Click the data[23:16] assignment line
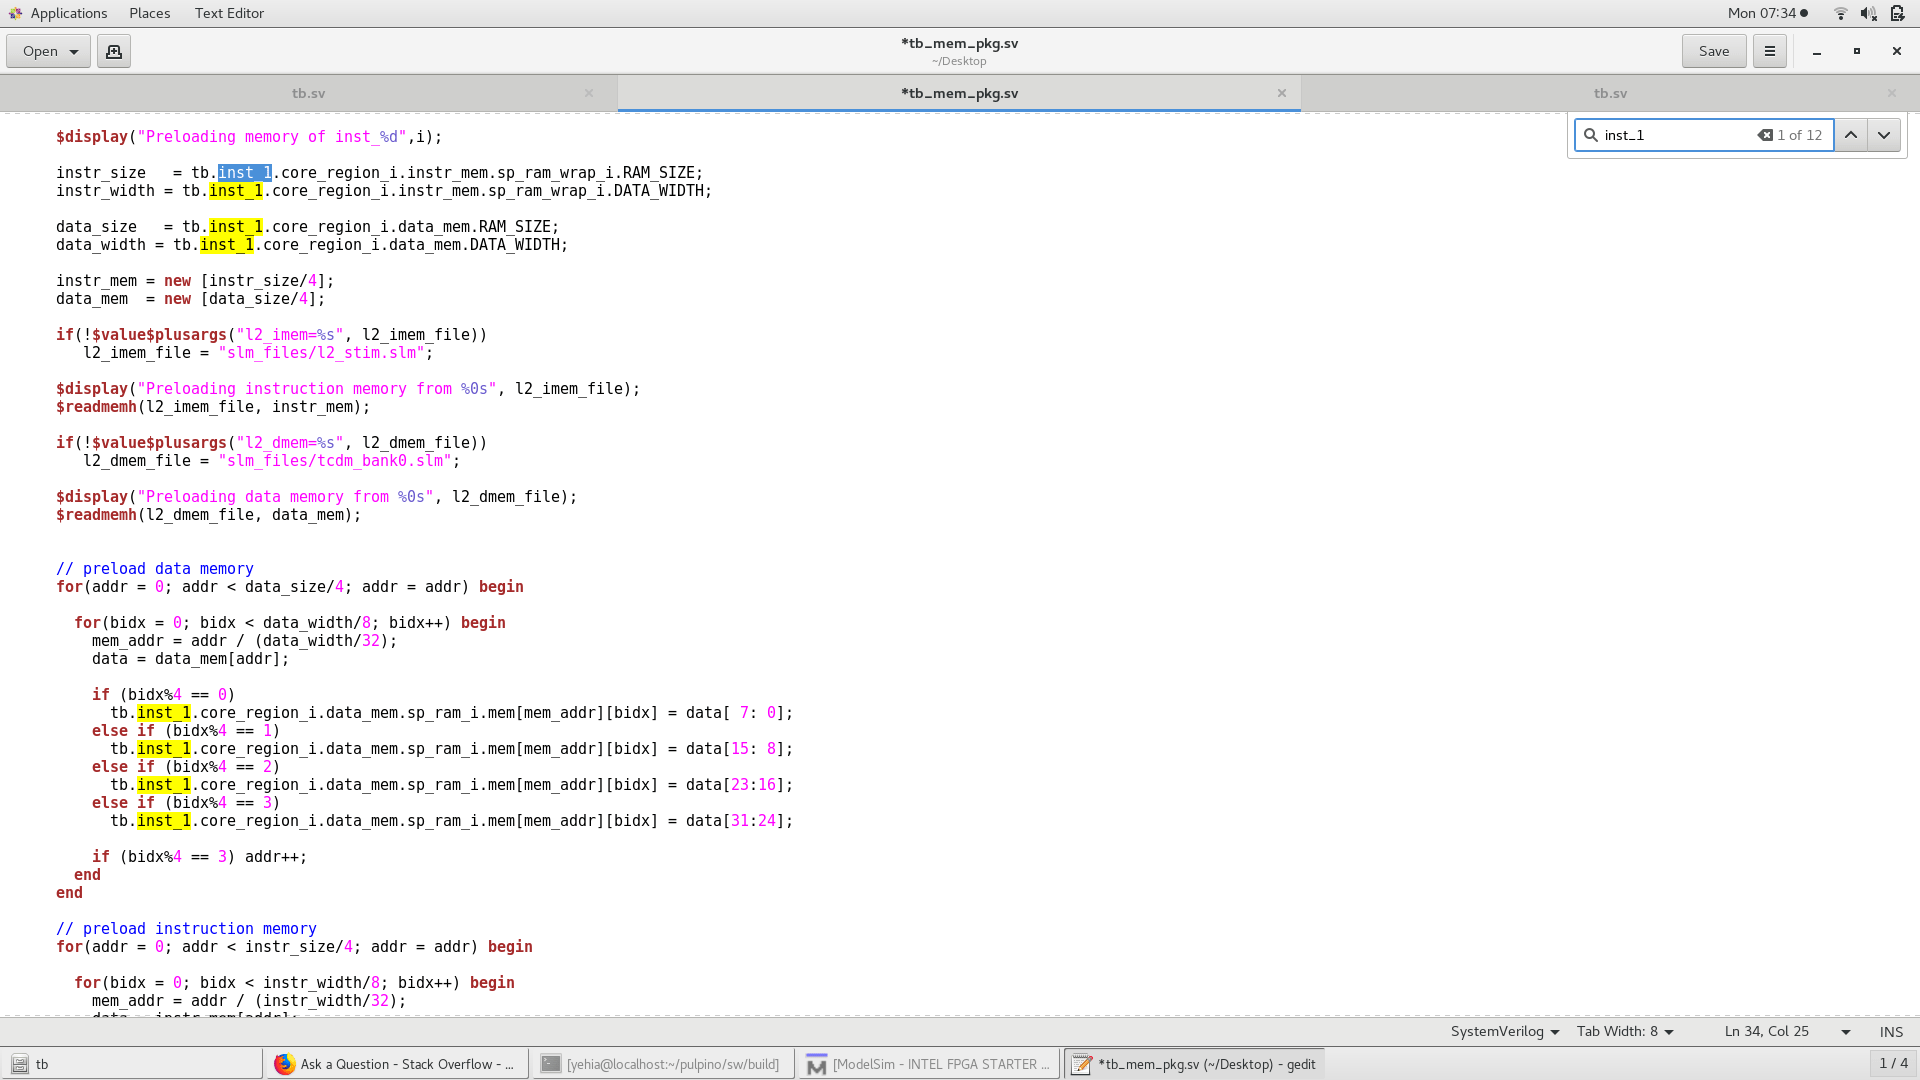This screenshot has height=1080, width=1920. pos(452,785)
